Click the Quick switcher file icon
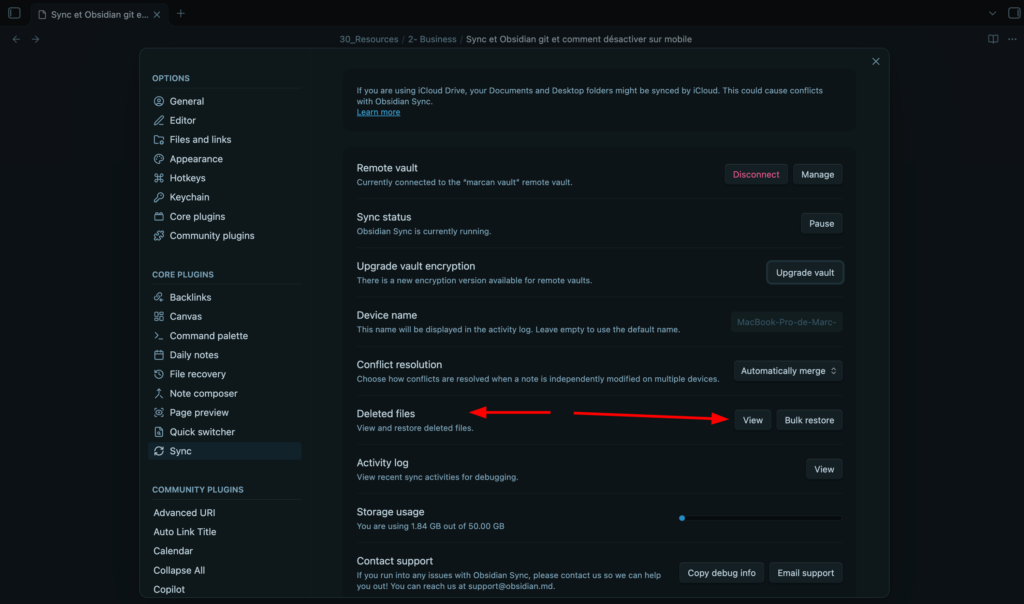Image resolution: width=1024 pixels, height=604 pixels. [159, 432]
